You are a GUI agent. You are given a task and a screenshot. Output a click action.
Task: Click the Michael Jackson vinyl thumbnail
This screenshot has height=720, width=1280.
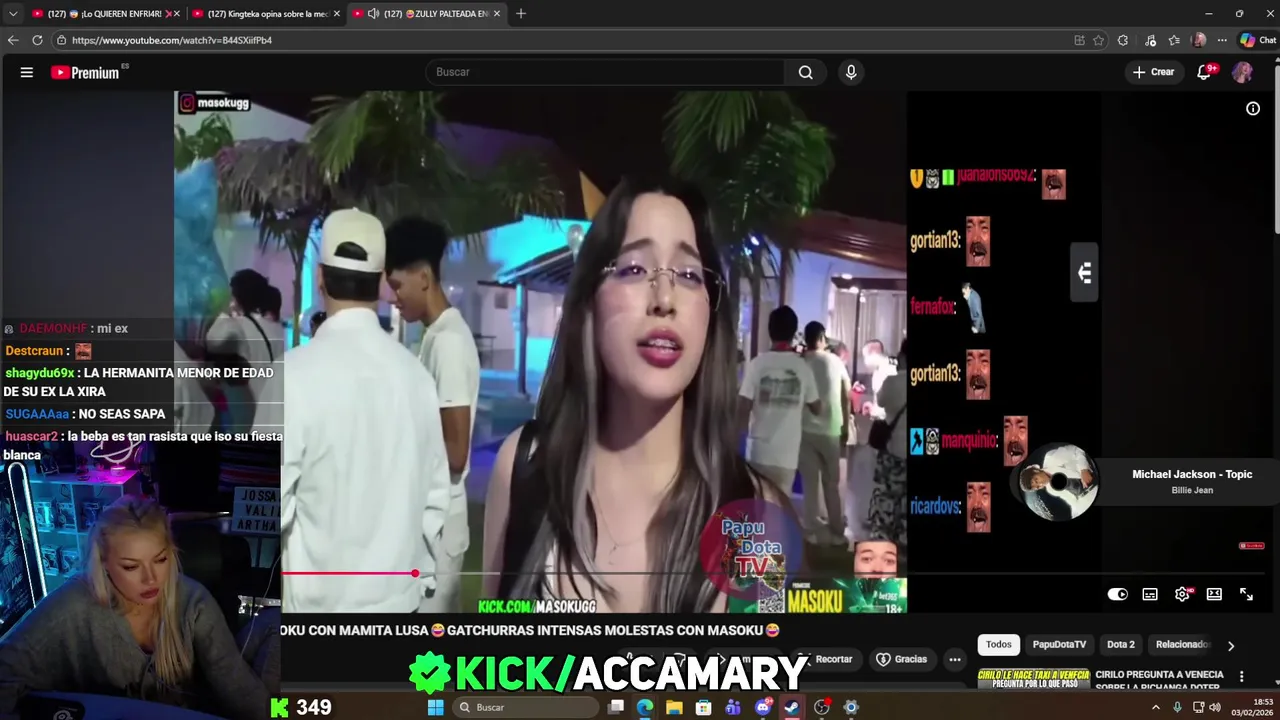click(1057, 482)
